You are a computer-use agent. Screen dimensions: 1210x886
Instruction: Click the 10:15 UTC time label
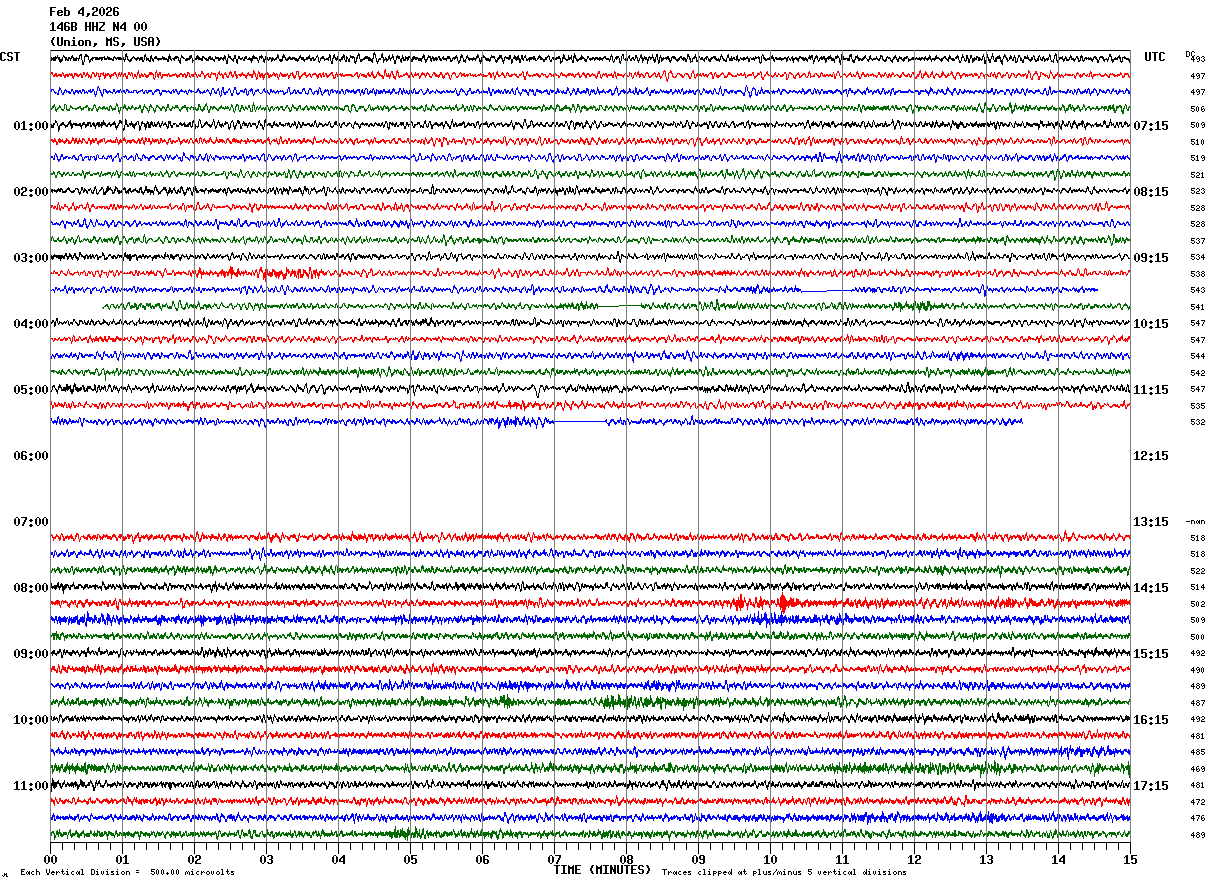click(x=1151, y=324)
